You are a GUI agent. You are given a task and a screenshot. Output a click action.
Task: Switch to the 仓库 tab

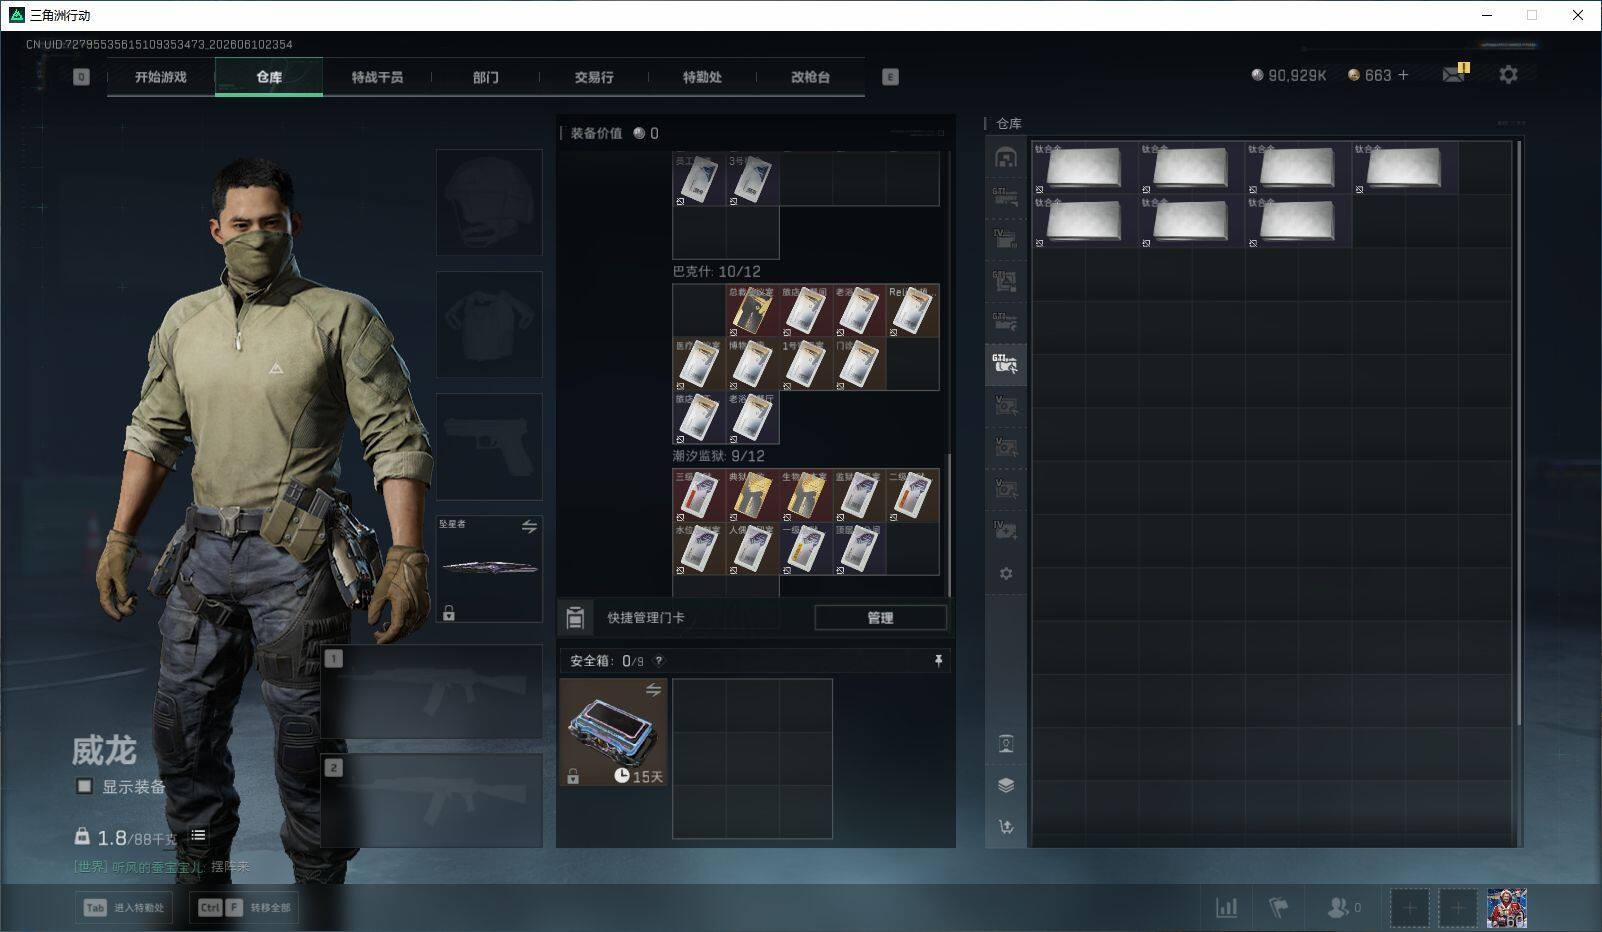(269, 77)
